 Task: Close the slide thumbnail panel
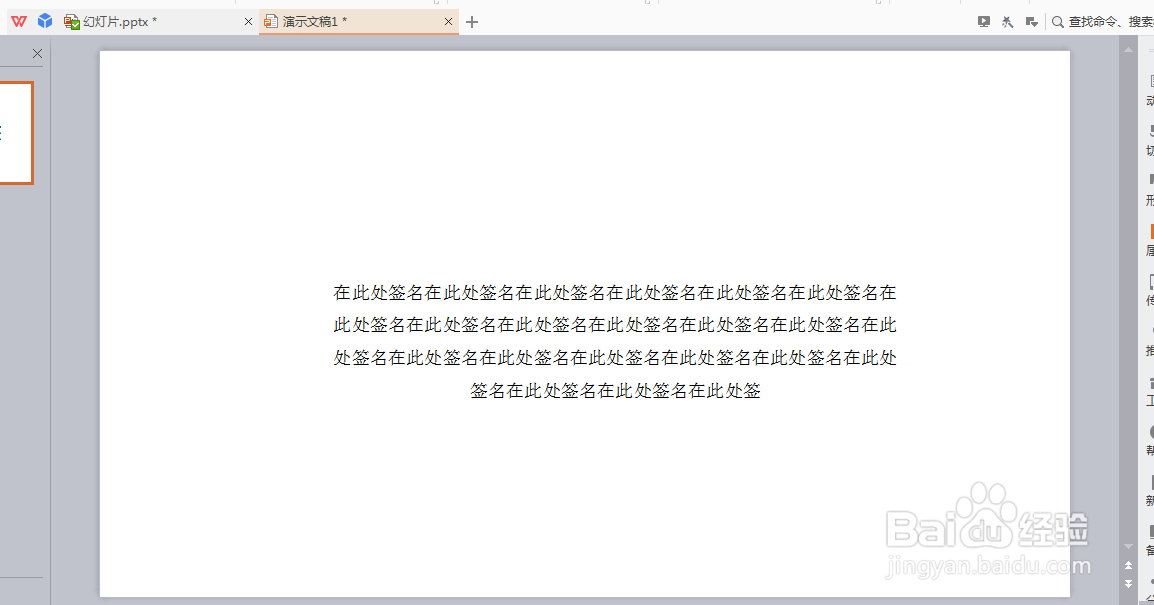pos(38,54)
